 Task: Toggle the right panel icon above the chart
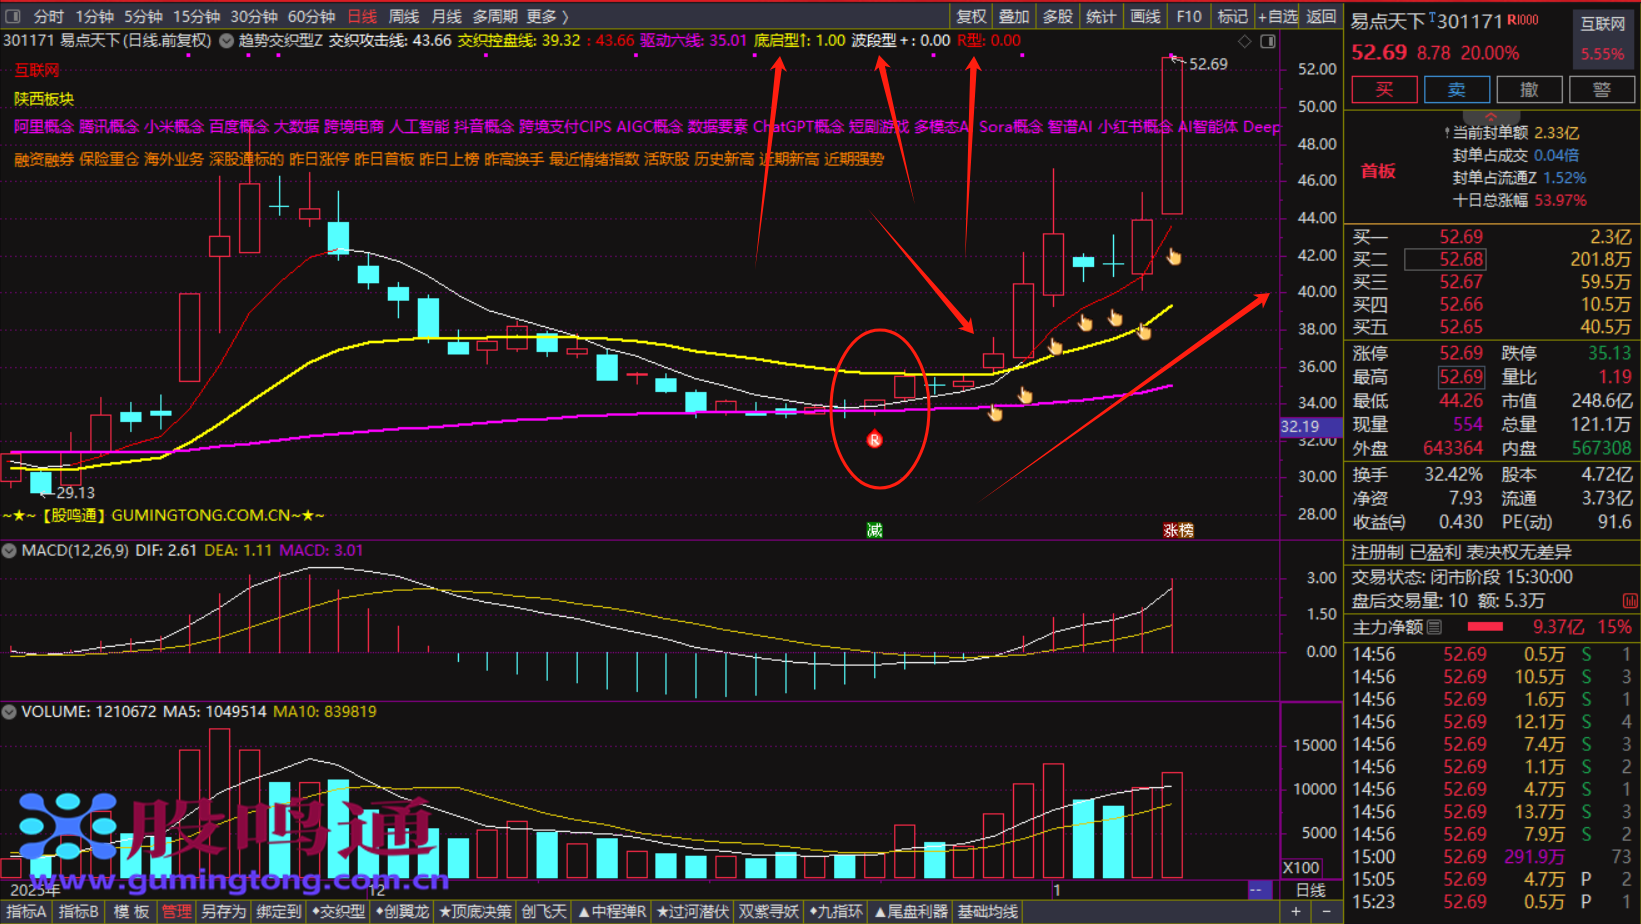point(1268,41)
